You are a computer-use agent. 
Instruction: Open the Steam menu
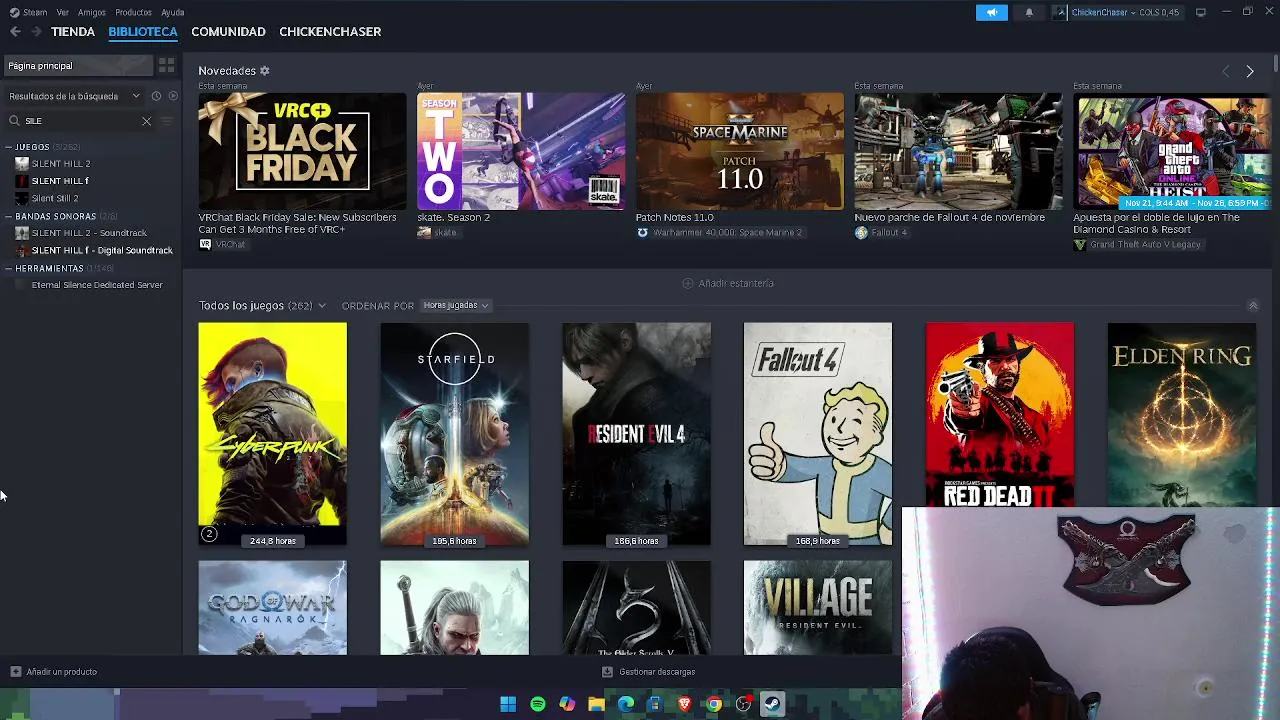click(29, 13)
